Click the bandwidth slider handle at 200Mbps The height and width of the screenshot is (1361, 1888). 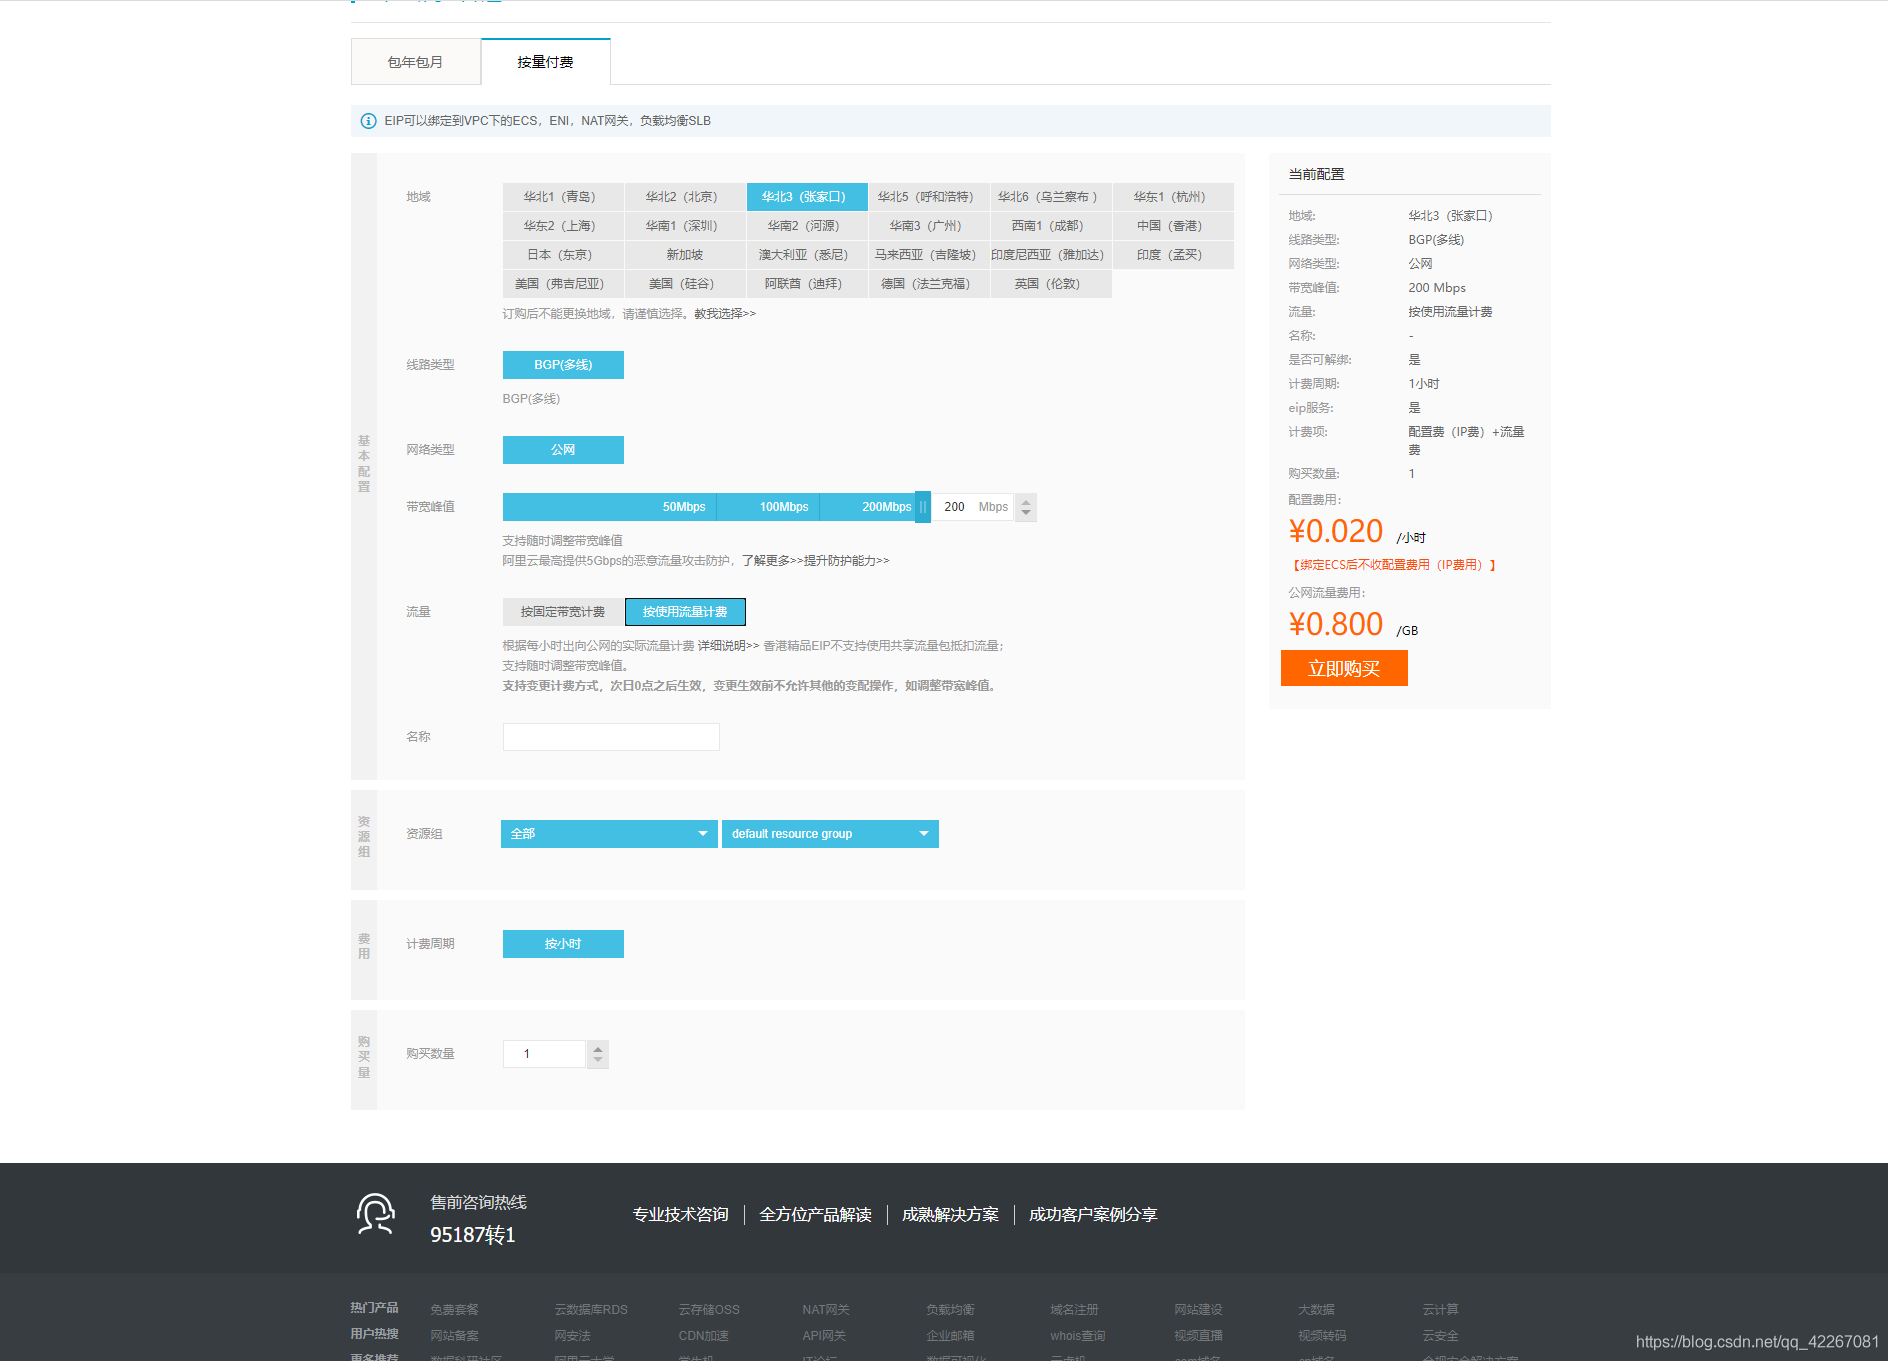[x=923, y=507]
